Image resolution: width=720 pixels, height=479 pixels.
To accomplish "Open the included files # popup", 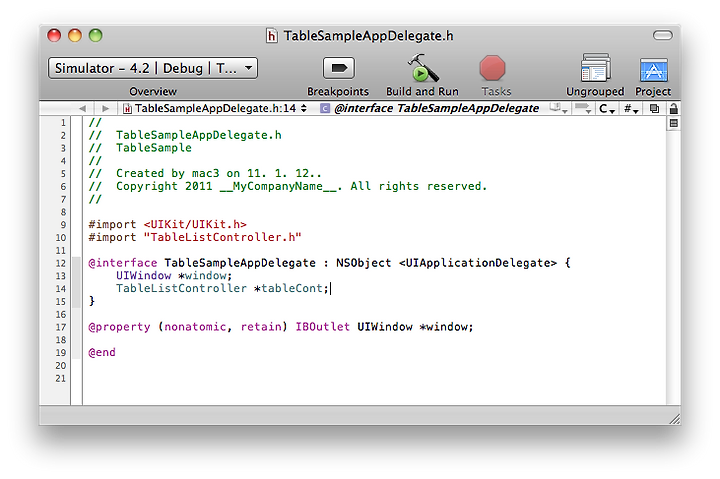I will click(x=631, y=109).
